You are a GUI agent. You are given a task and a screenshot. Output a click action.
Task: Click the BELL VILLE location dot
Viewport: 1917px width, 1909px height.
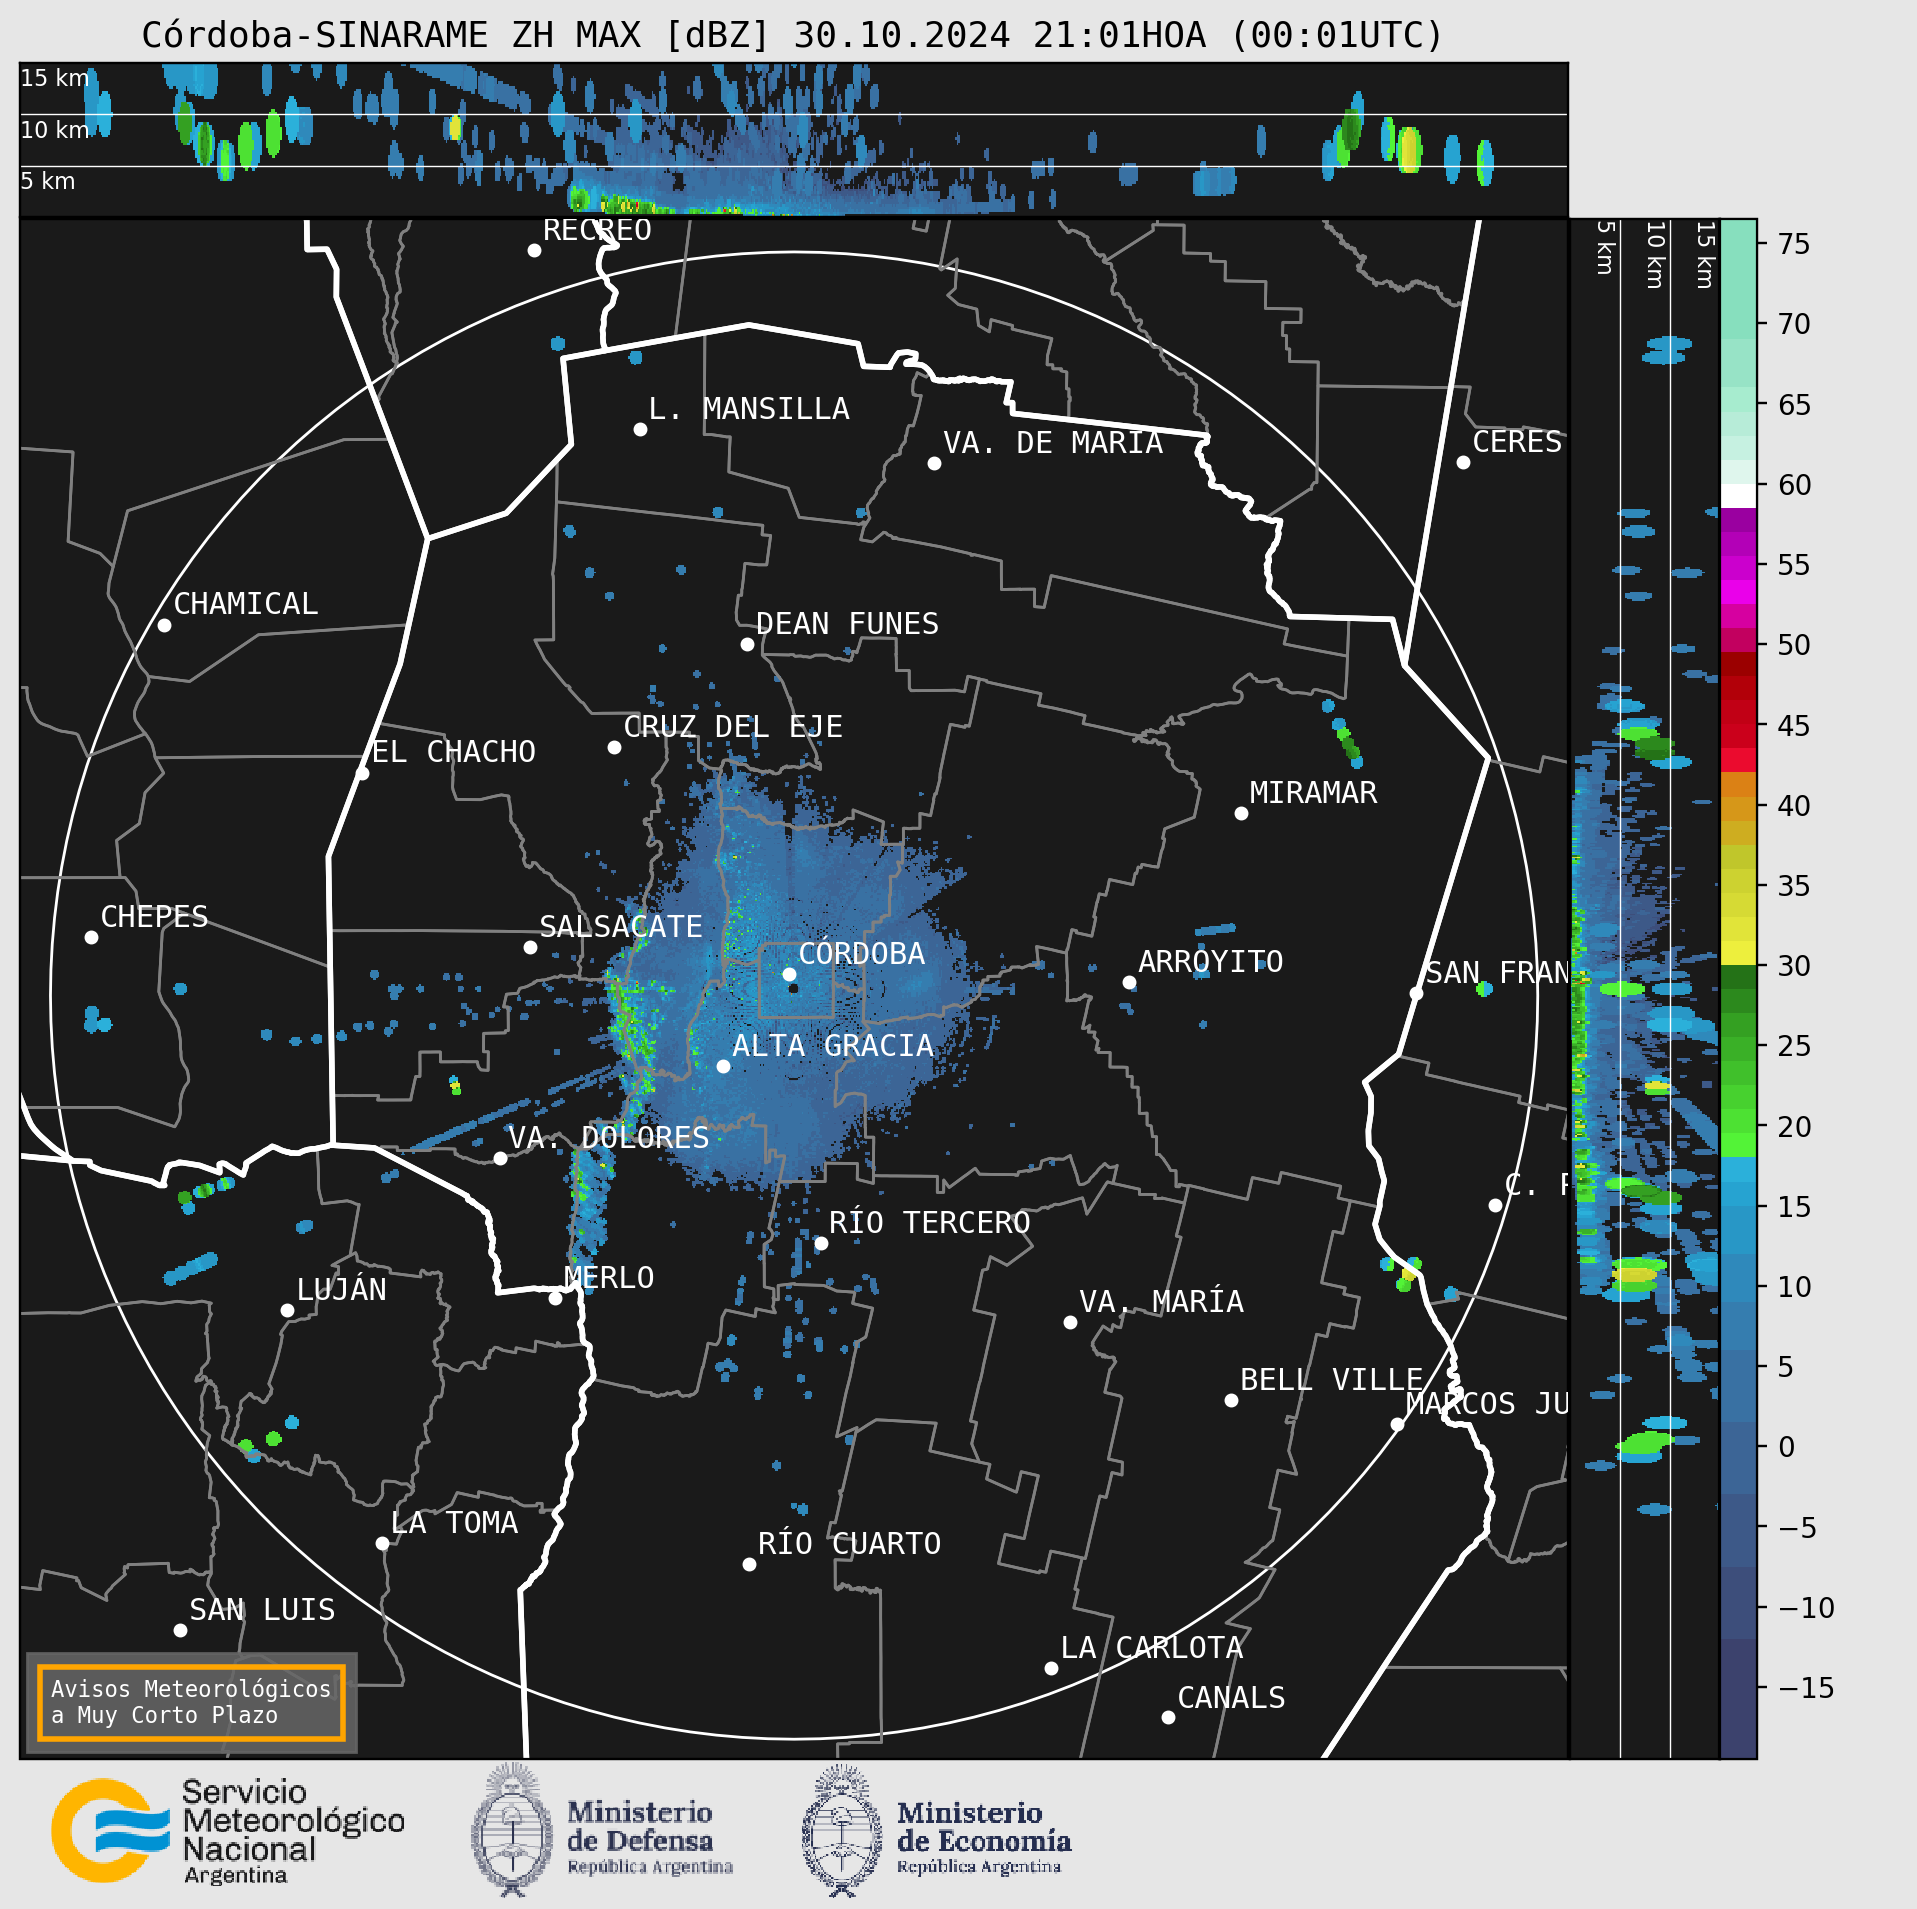point(1231,1400)
